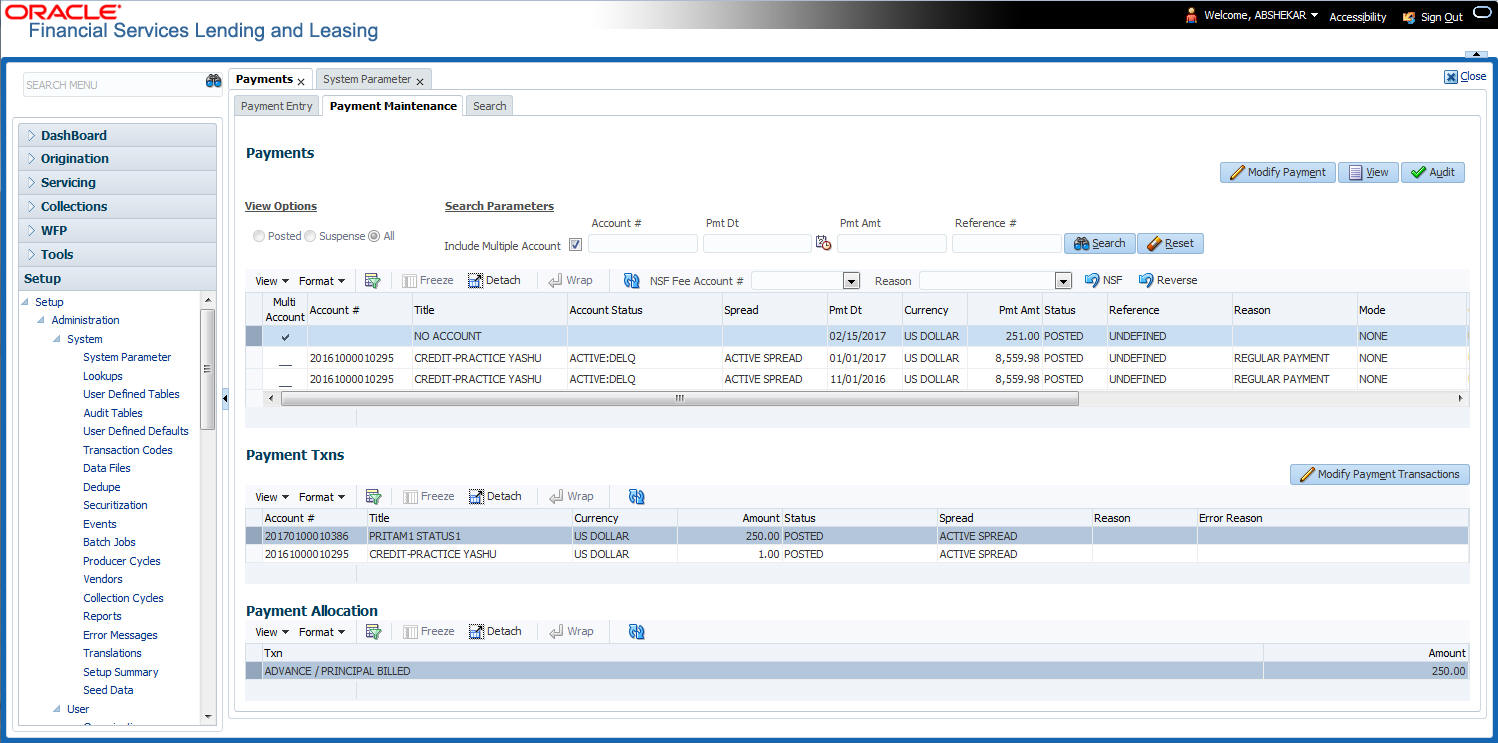Switch to the System Parameter tab

pos(367,80)
